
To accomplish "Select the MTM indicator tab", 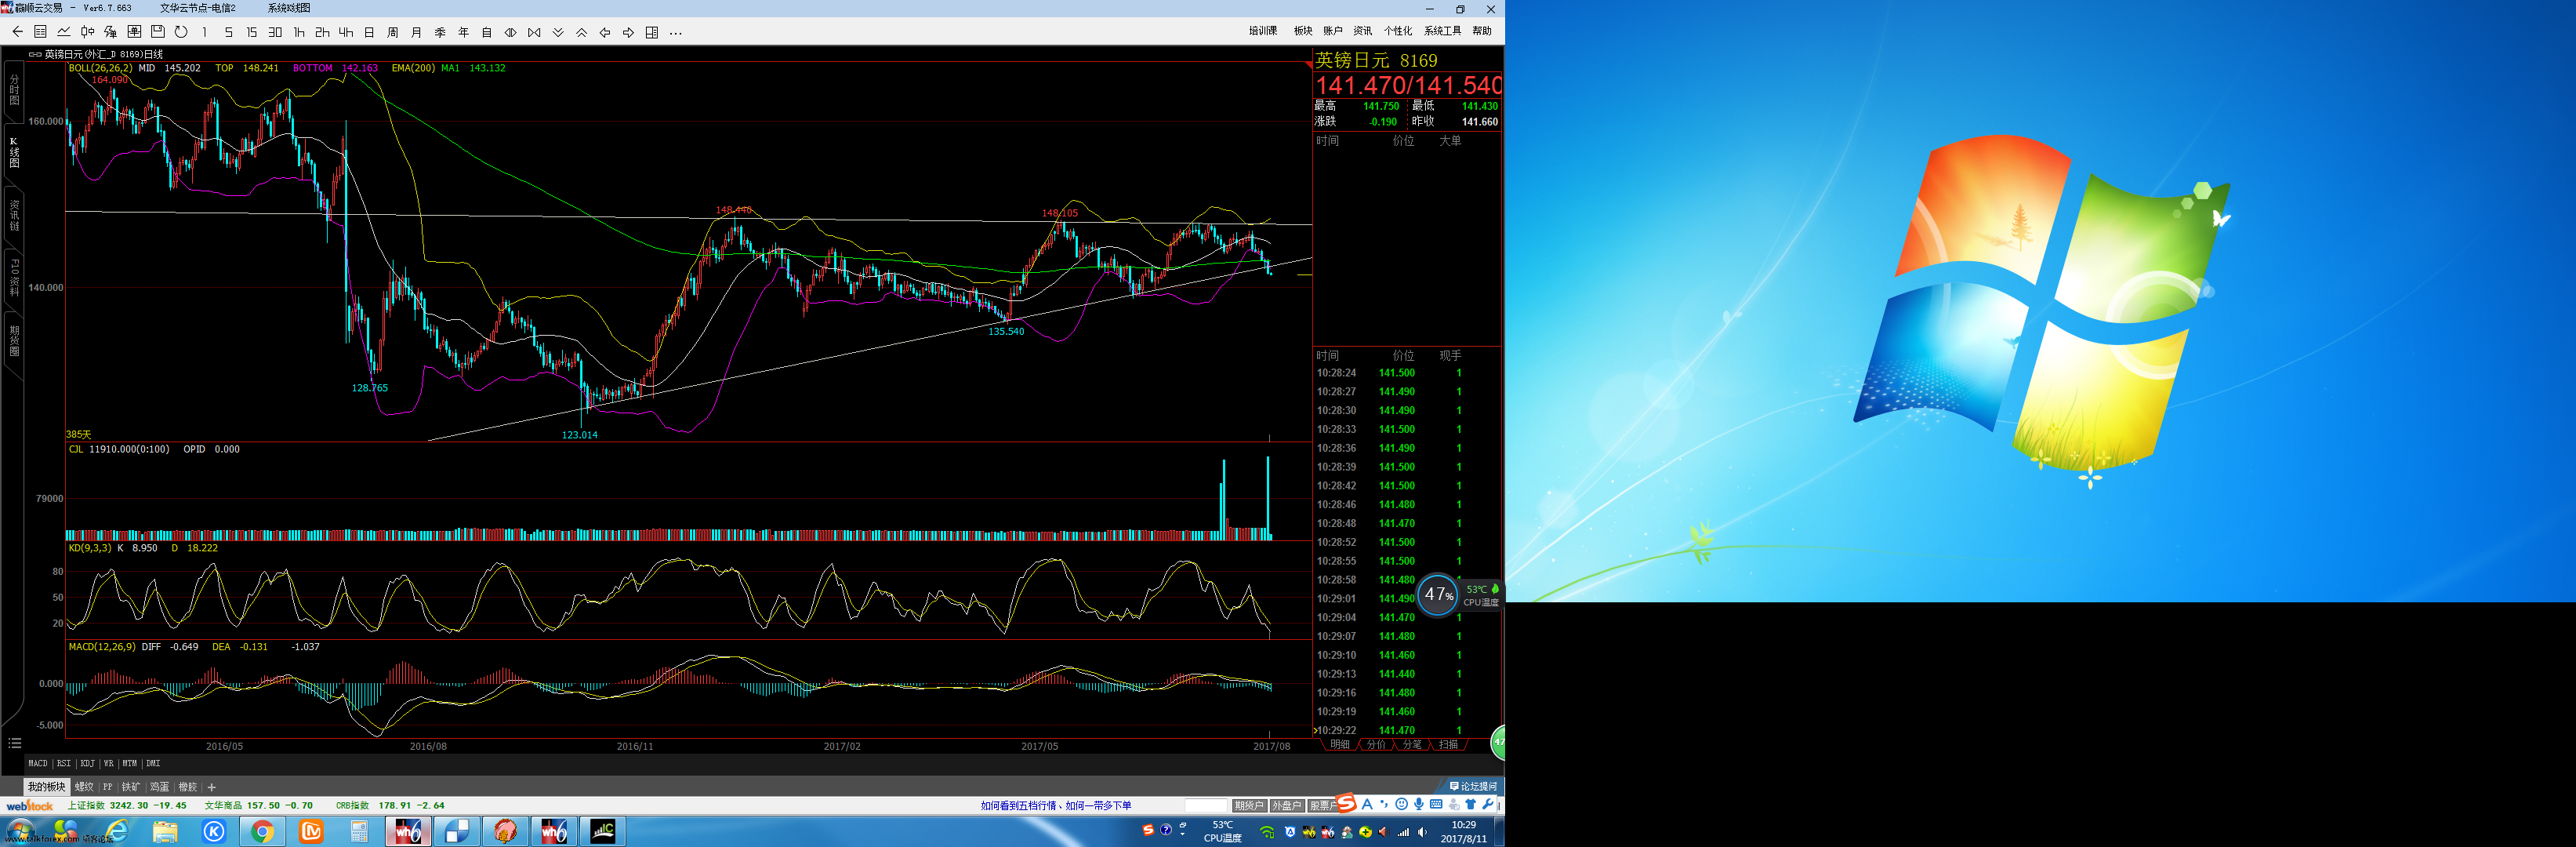I will [x=129, y=763].
